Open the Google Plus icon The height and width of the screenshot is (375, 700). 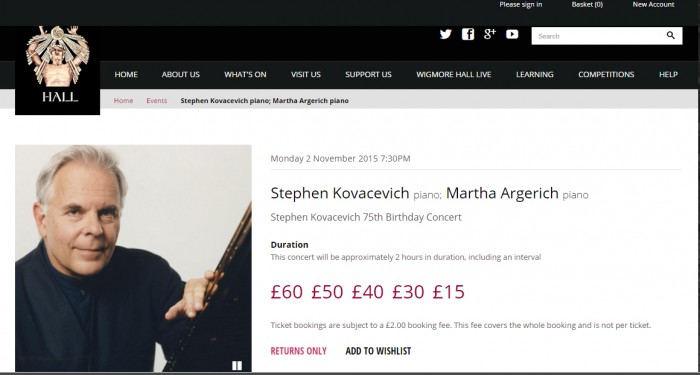click(x=490, y=34)
